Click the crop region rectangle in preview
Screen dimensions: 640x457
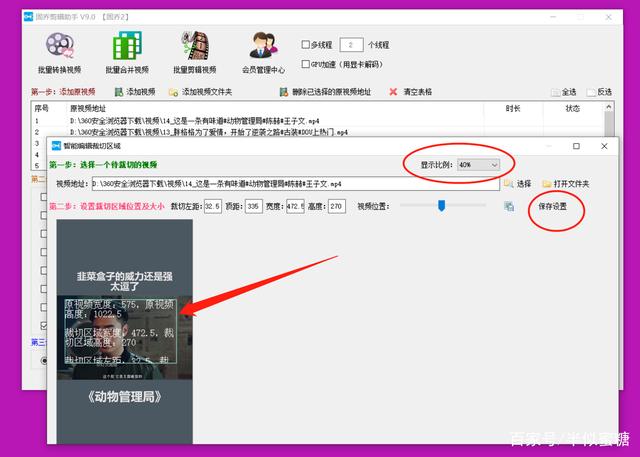pos(120,331)
